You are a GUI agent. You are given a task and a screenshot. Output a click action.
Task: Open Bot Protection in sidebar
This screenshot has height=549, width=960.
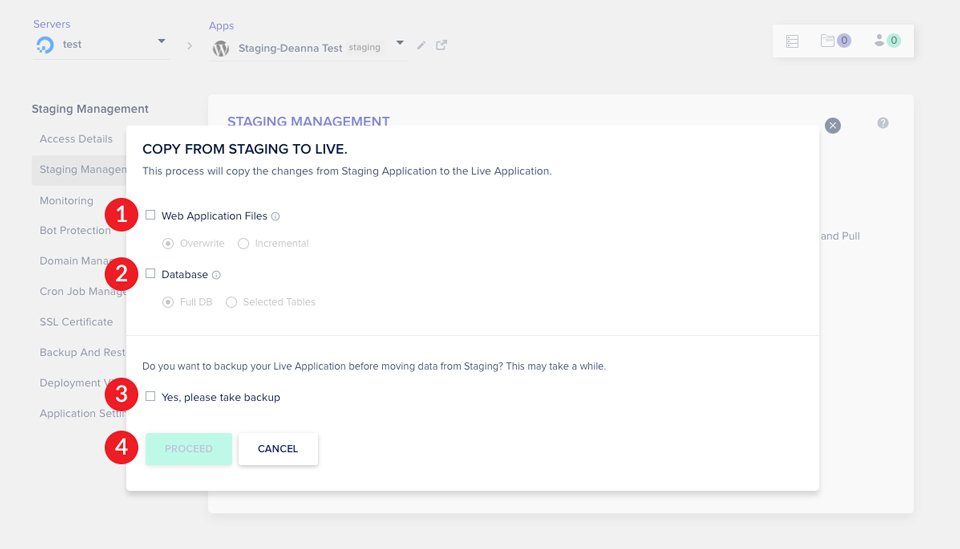75,230
